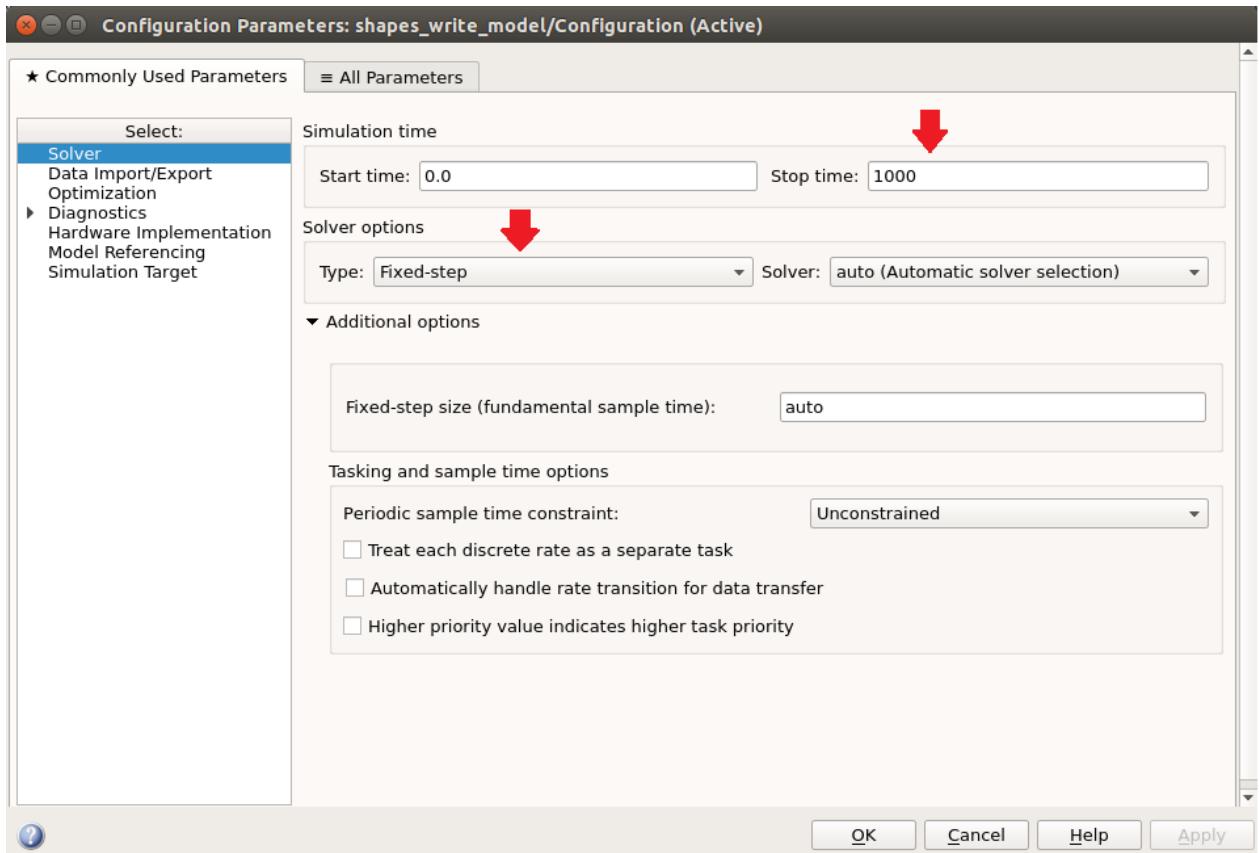Click the blue help question mark icon
1259x853 pixels.
(21, 835)
